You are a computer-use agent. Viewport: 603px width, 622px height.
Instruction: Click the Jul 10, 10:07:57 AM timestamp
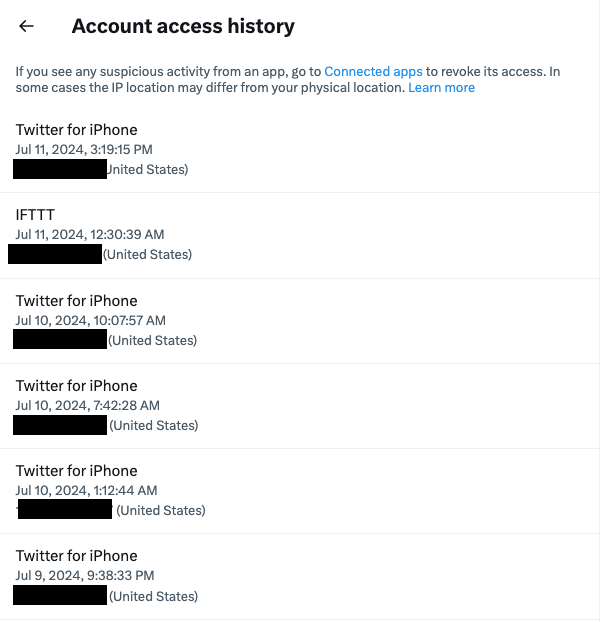(90, 320)
